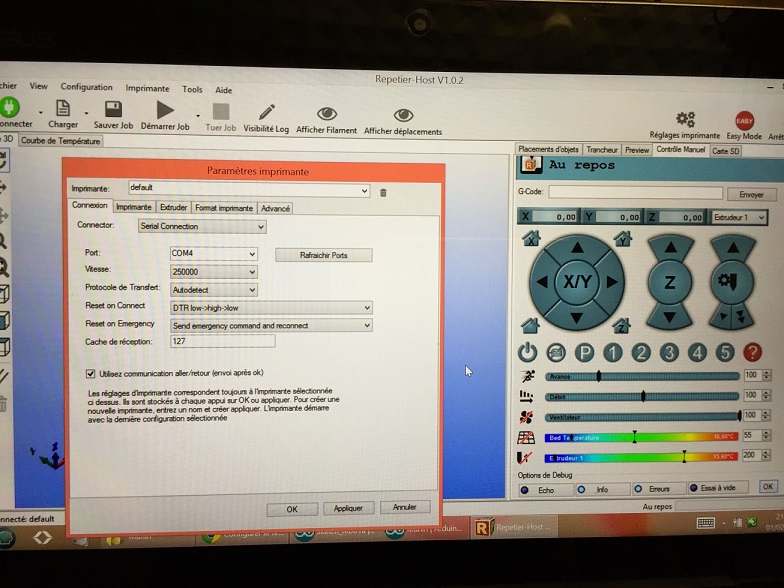Viewport: 784px width, 588px height.
Task: Toggle heated bed icon
Action: [526, 438]
